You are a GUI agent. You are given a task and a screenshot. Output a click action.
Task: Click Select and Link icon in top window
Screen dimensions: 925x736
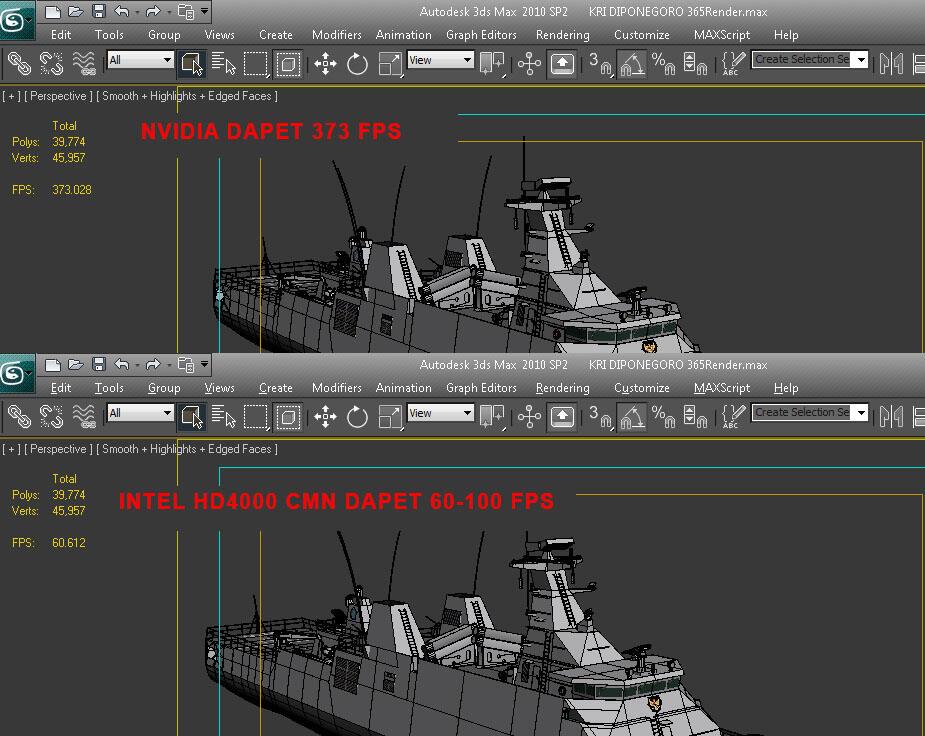[19, 64]
